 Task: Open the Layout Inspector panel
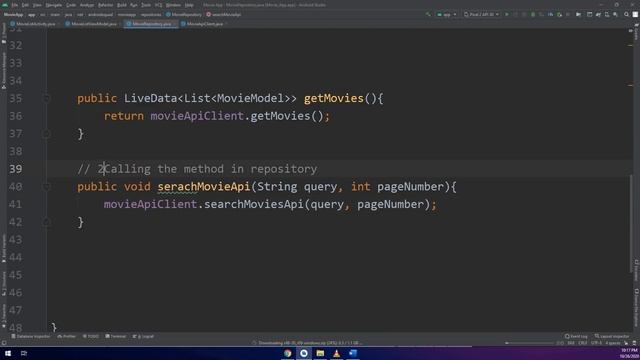pyautogui.click(x=611, y=336)
